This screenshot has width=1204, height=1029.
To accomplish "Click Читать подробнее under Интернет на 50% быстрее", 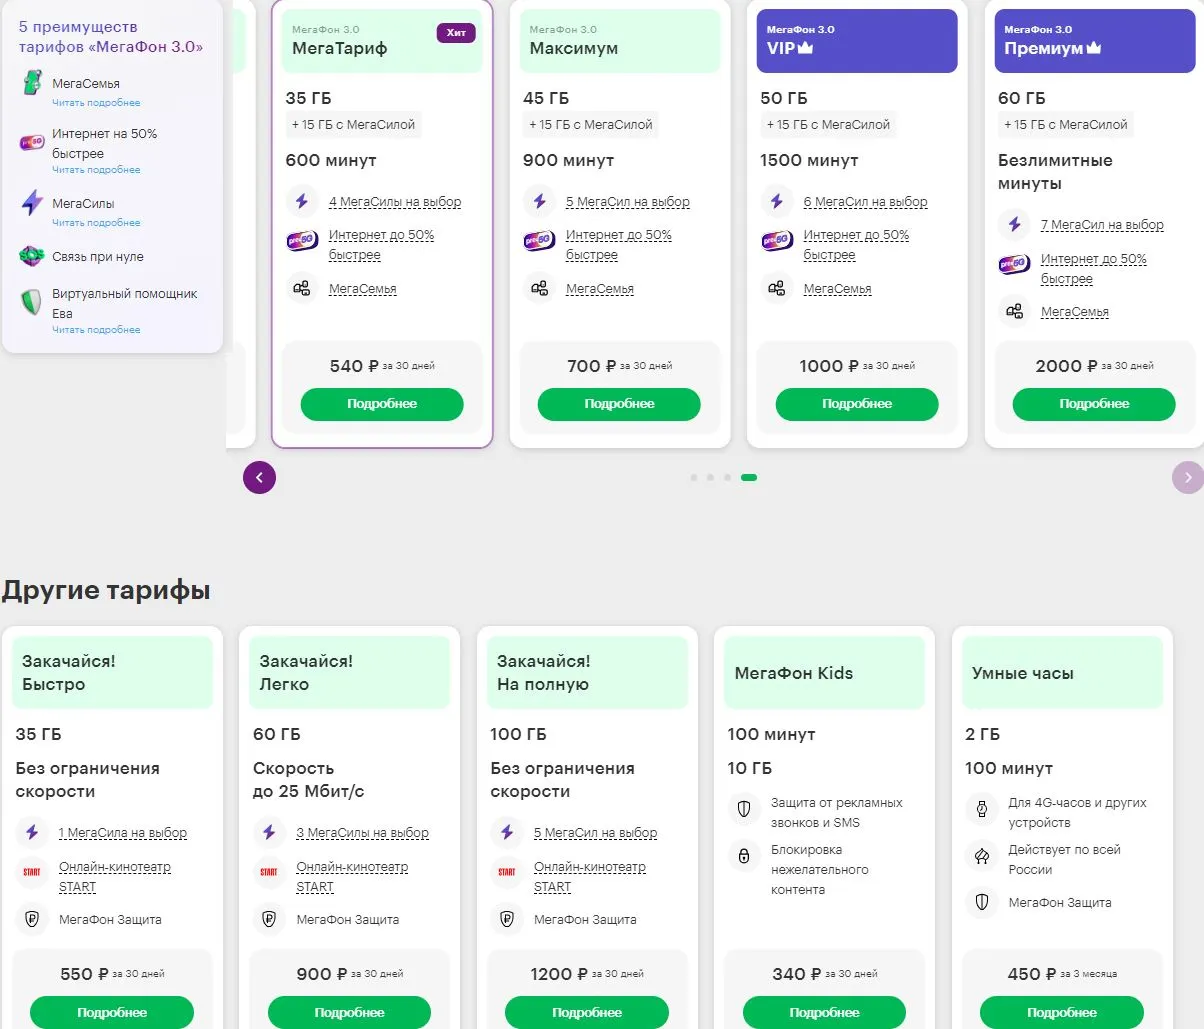I will click(96, 170).
